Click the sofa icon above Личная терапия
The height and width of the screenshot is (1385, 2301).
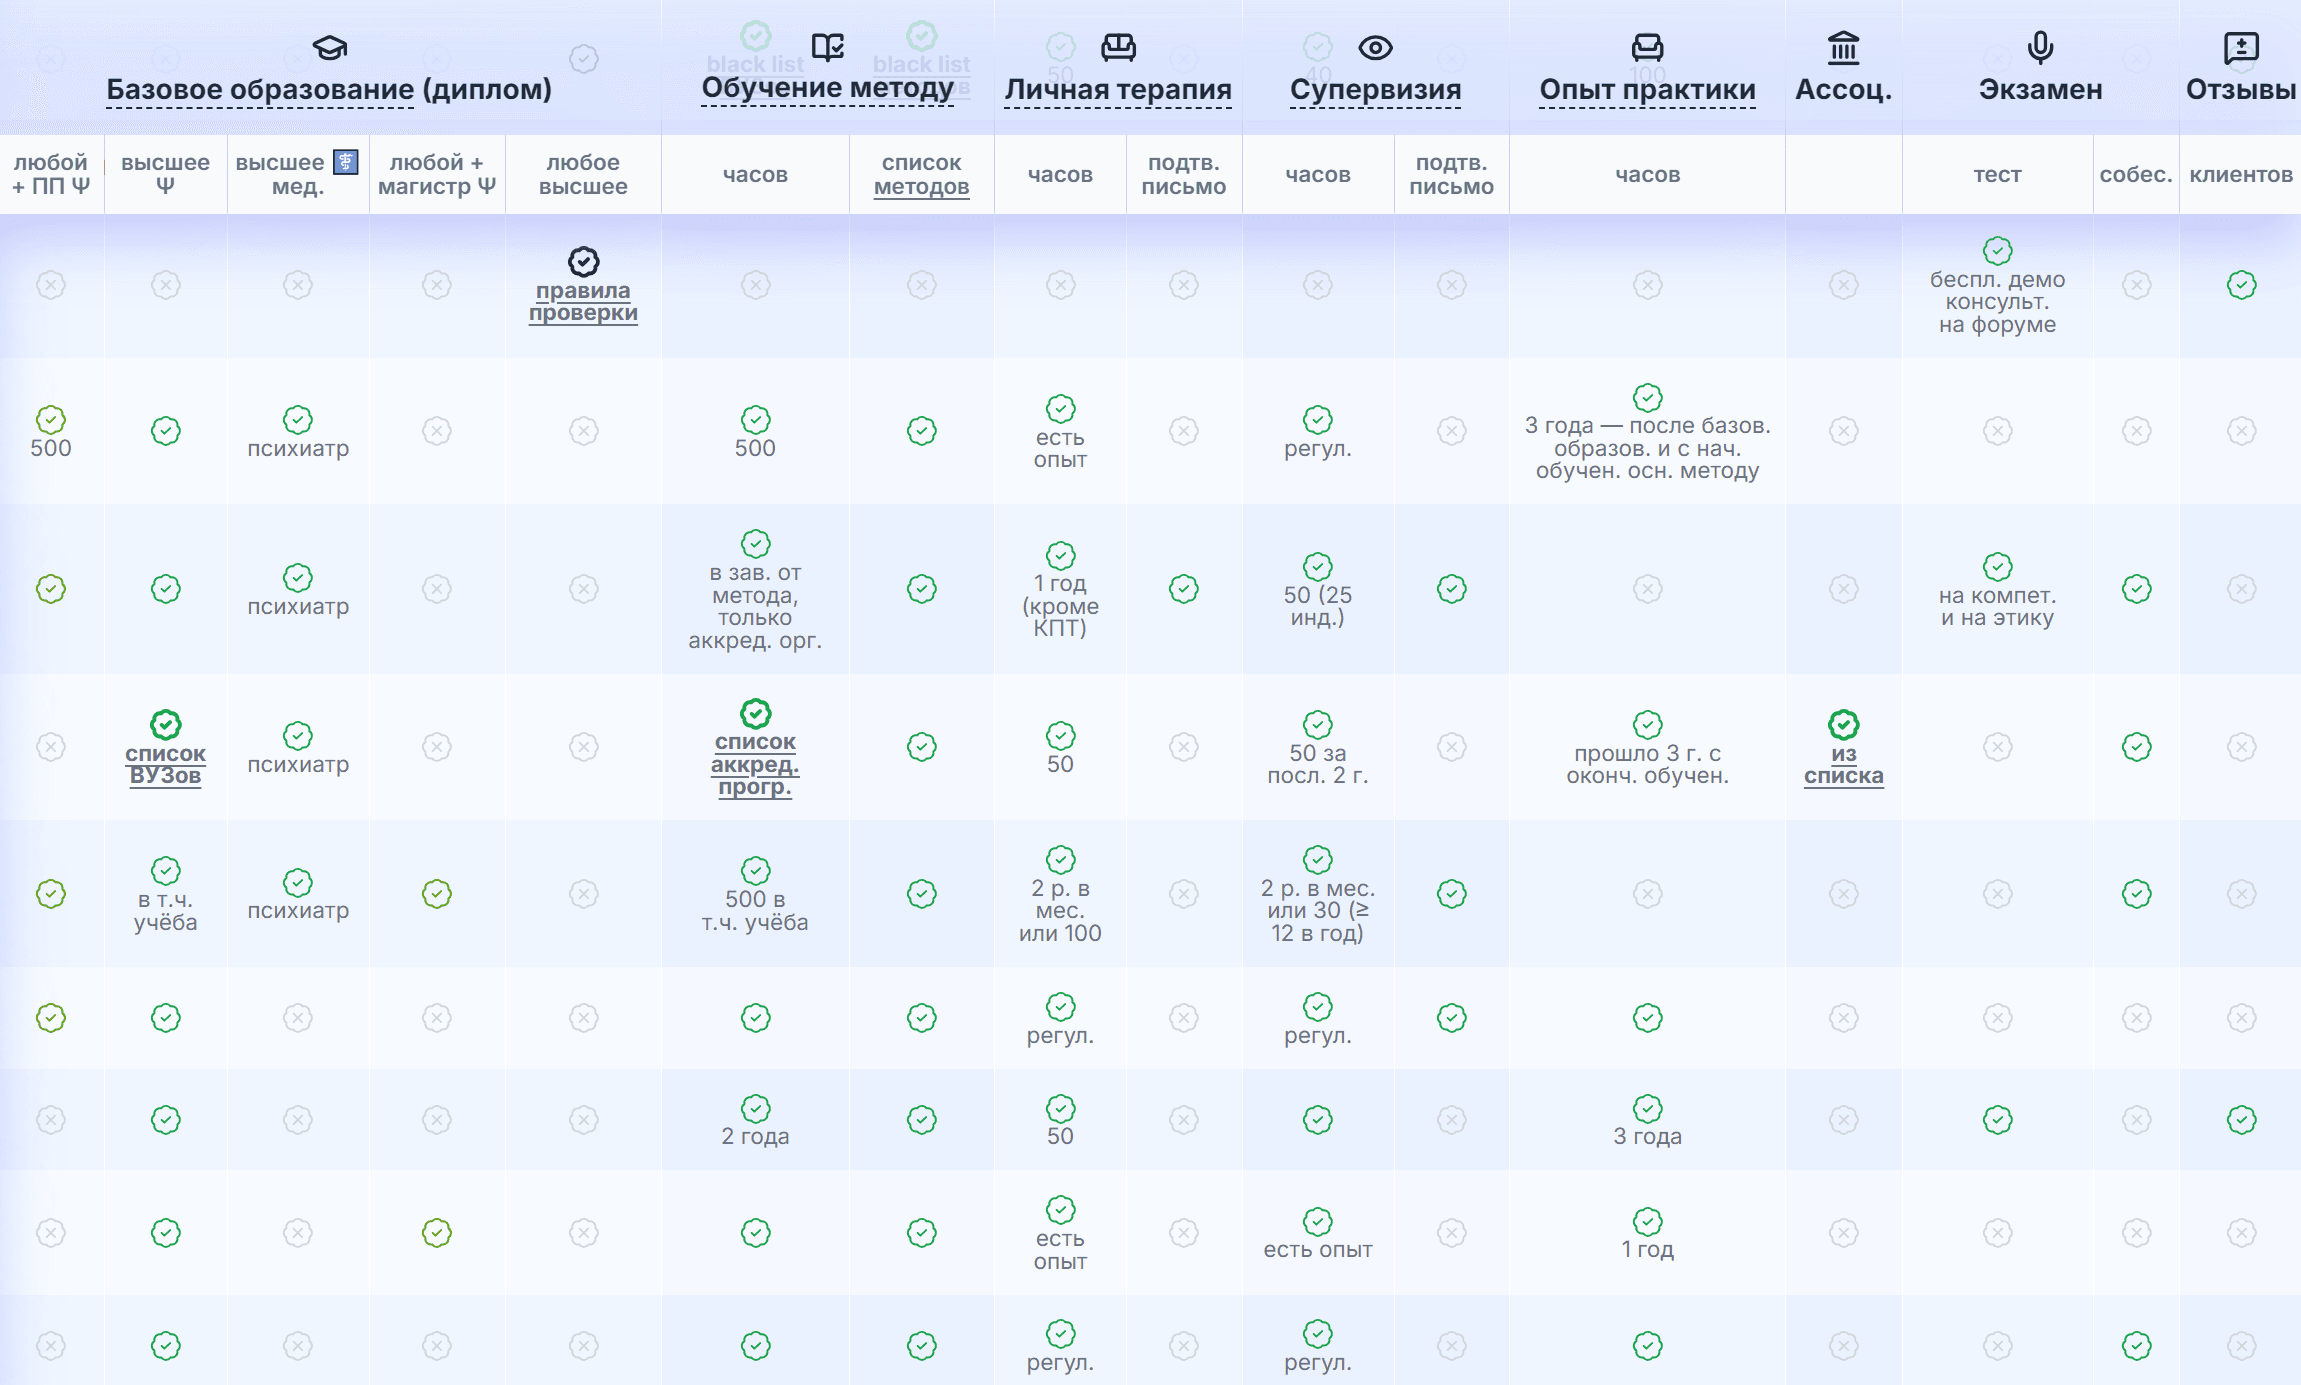pos(1118,47)
